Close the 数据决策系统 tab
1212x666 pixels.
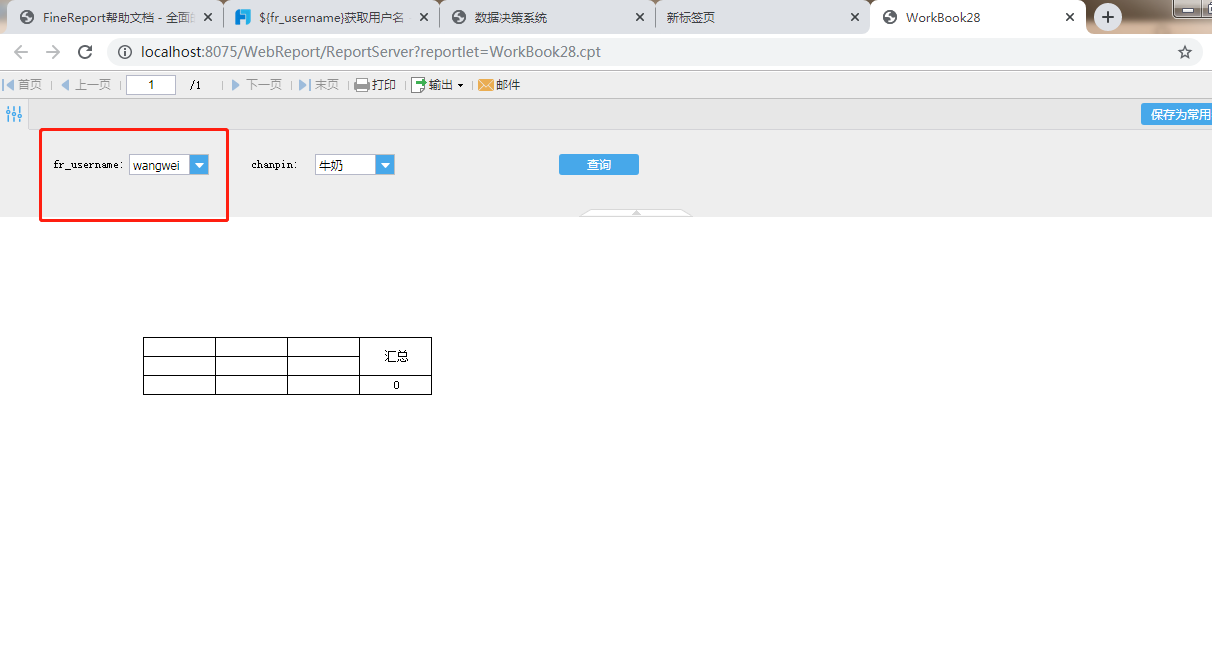(x=639, y=17)
